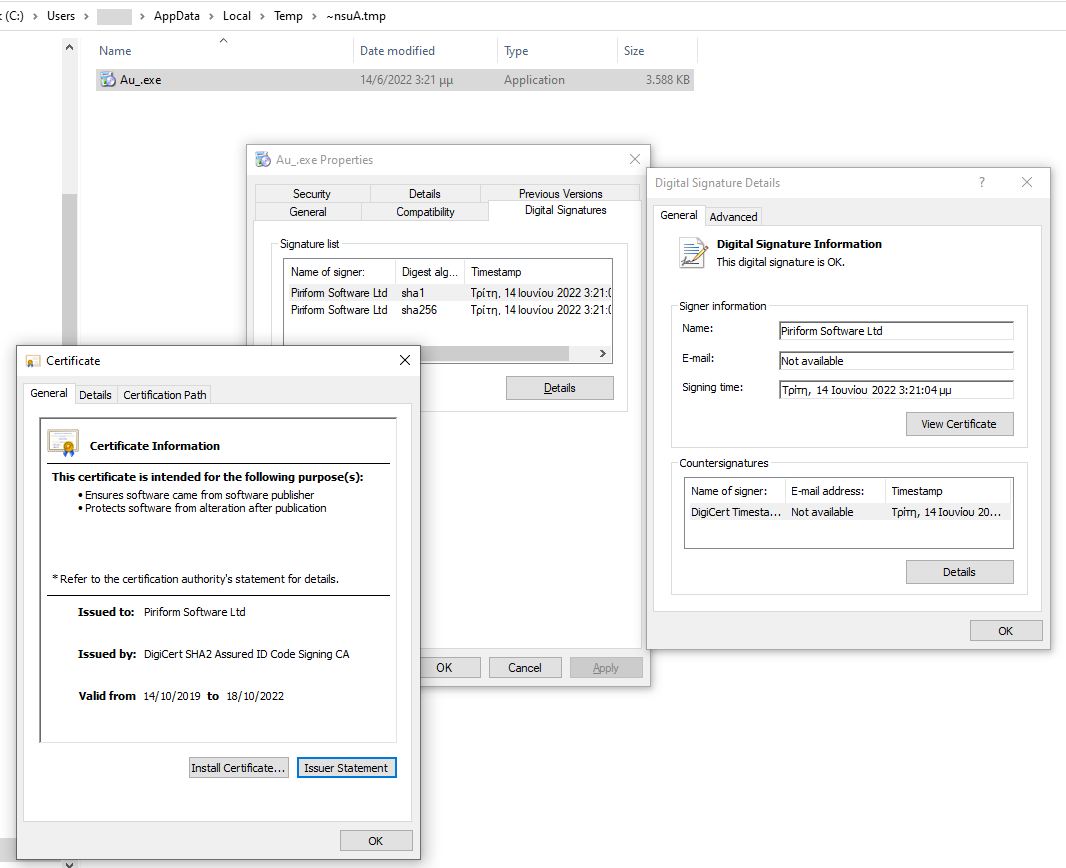Click Install Certificate in the Certificate dialog

click(238, 767)
